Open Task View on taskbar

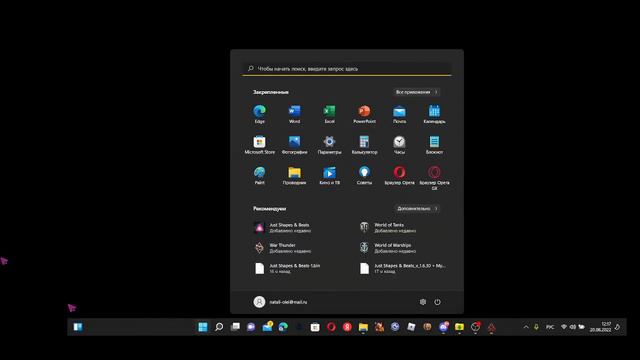tap(235, 327)
